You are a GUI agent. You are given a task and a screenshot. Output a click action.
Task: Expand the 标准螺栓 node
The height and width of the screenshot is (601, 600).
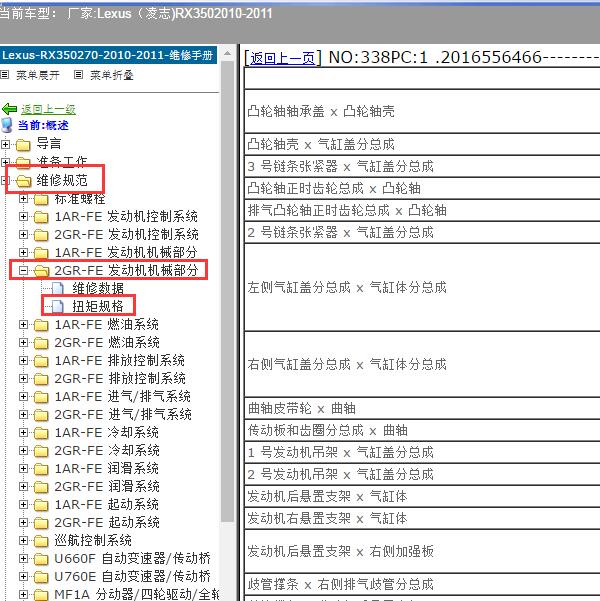click(23, 199)
